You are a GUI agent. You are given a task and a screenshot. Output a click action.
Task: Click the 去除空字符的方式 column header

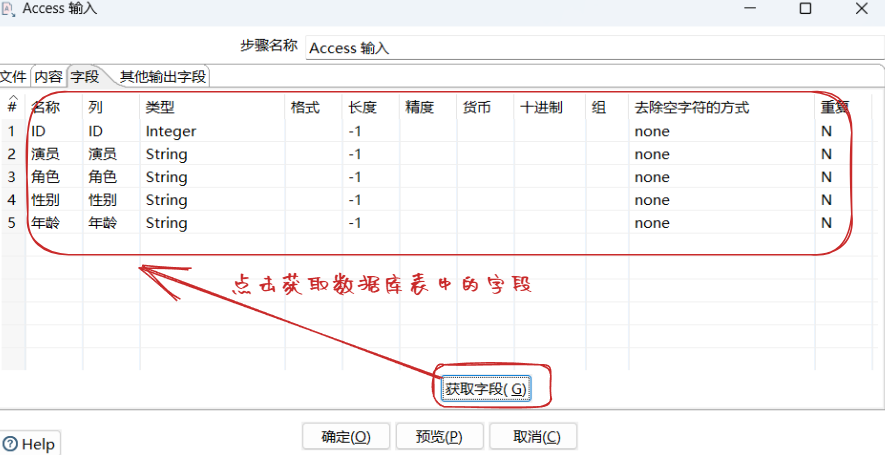(x=722, y=107)
